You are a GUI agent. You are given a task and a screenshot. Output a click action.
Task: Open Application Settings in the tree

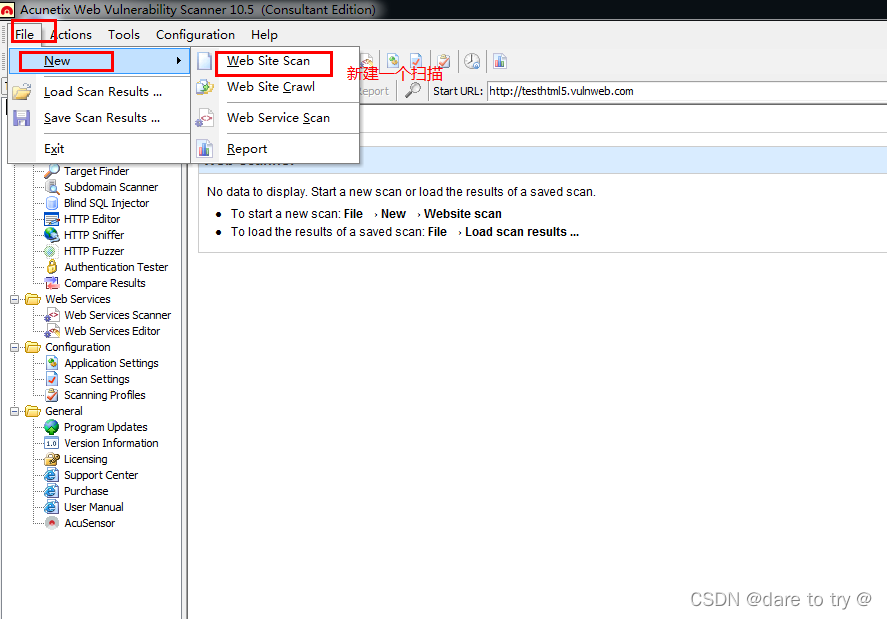tap(111, 363)
